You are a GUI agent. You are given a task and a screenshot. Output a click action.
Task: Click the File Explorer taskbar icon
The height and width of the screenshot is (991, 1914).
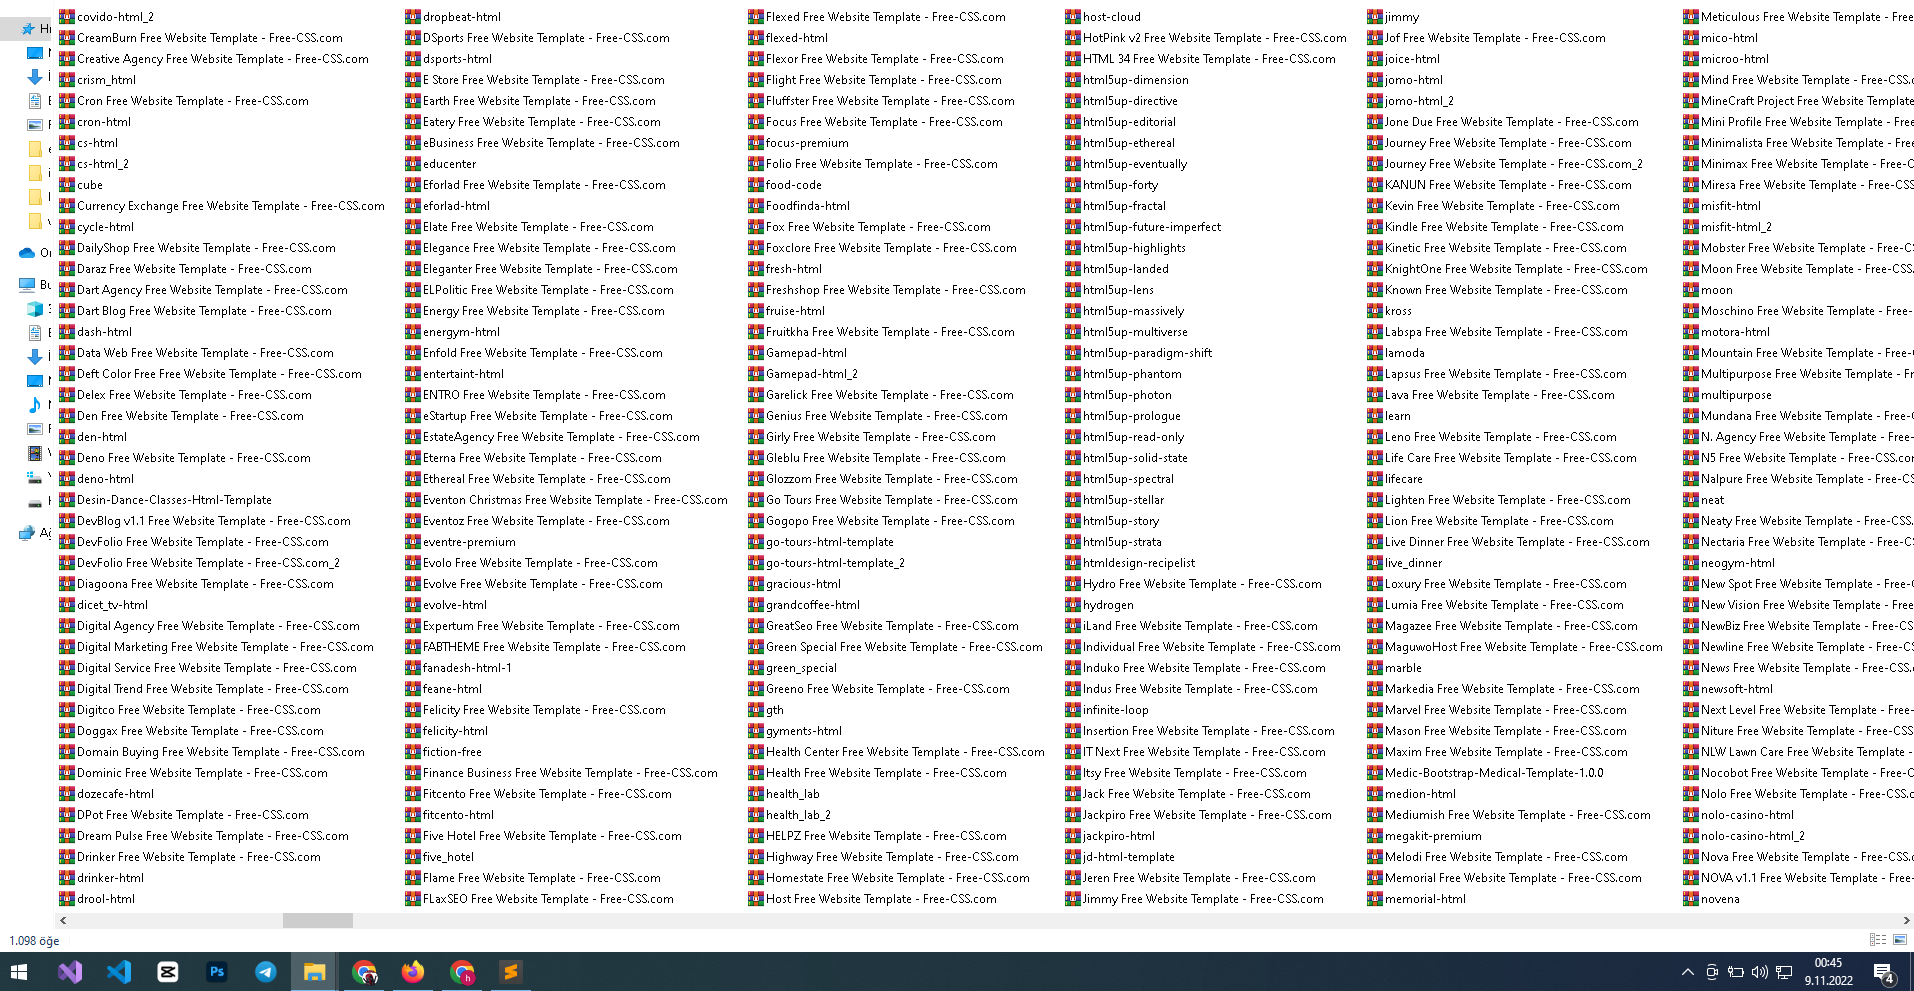click(315, 972)
